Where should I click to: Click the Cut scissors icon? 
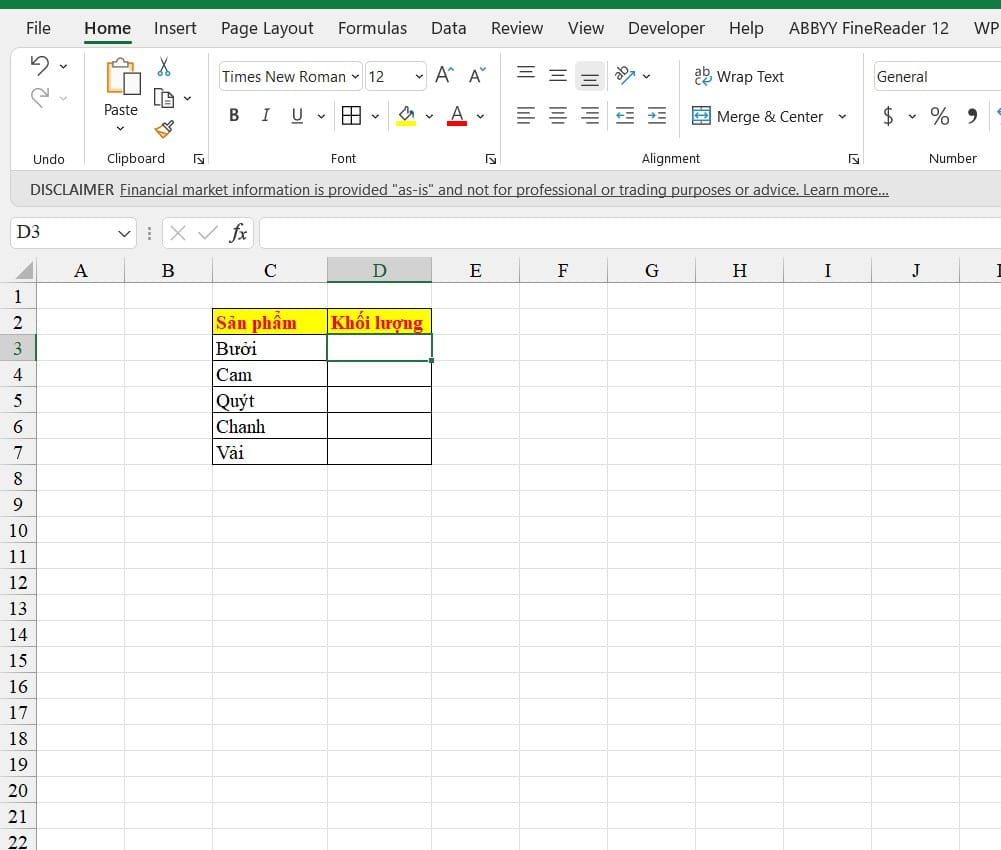coord(164,66)
